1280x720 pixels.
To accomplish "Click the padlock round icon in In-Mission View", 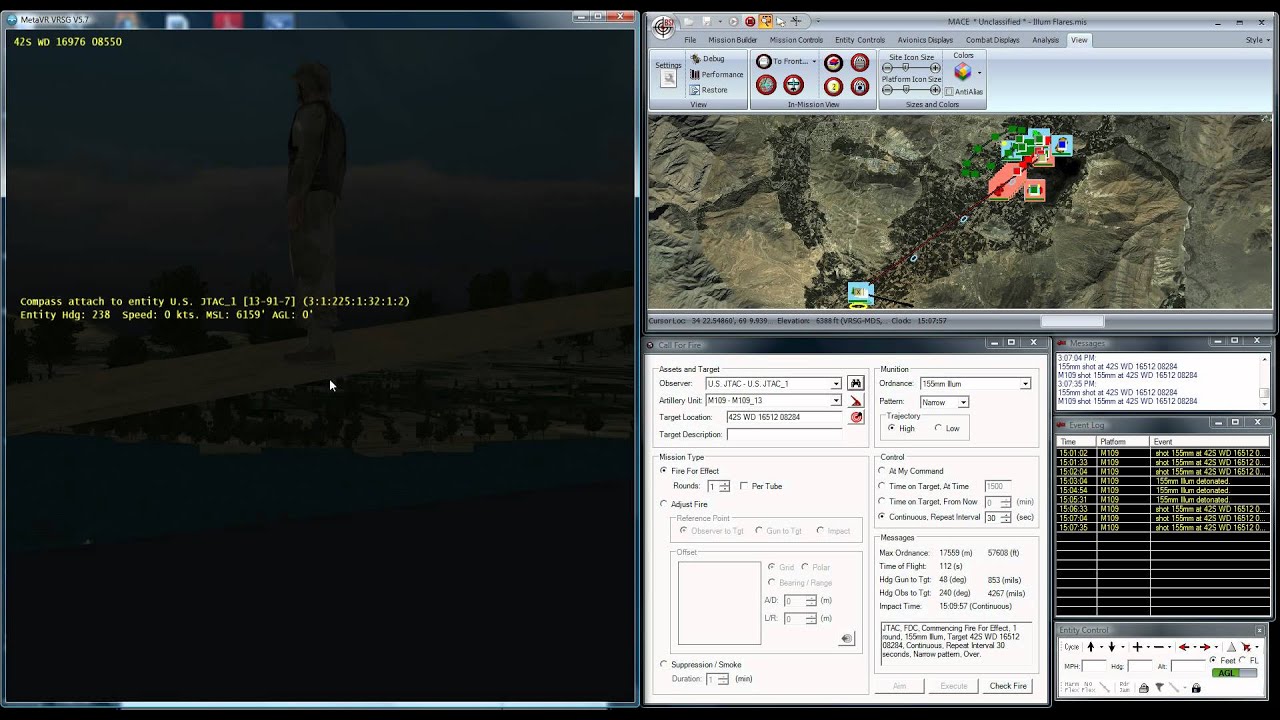I will pos(859,86).
